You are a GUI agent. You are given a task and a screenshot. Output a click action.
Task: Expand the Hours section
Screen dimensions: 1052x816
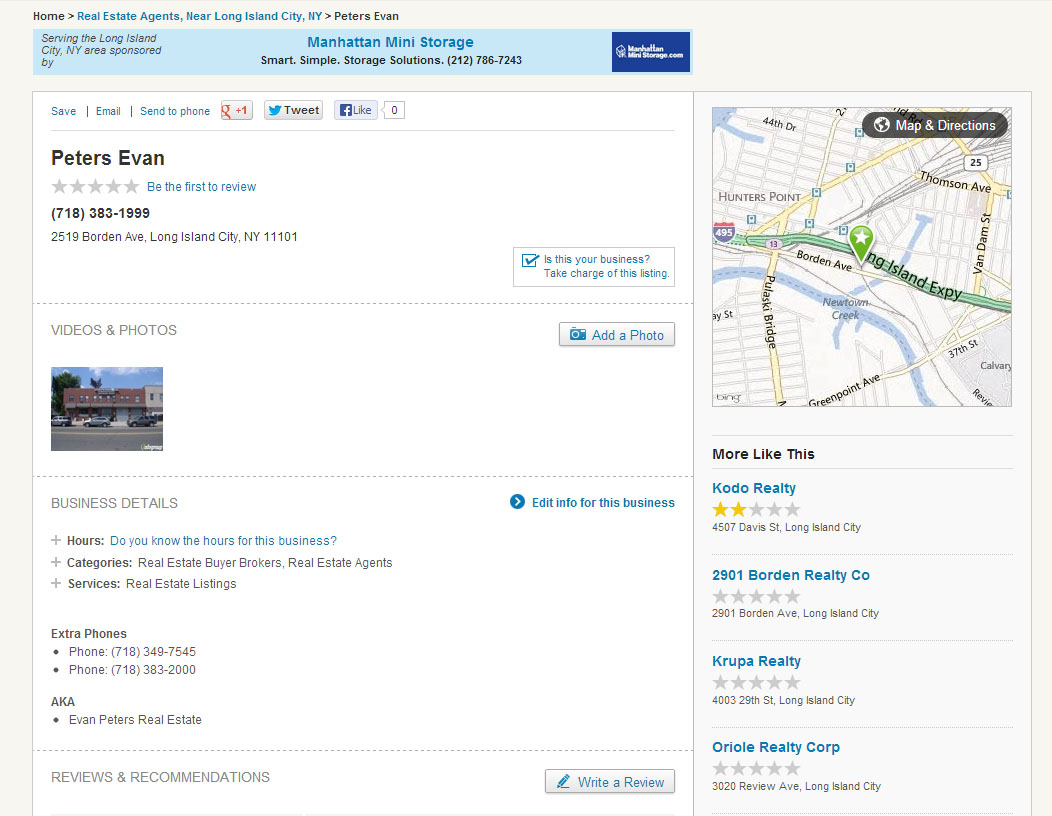tap(56, 541)
